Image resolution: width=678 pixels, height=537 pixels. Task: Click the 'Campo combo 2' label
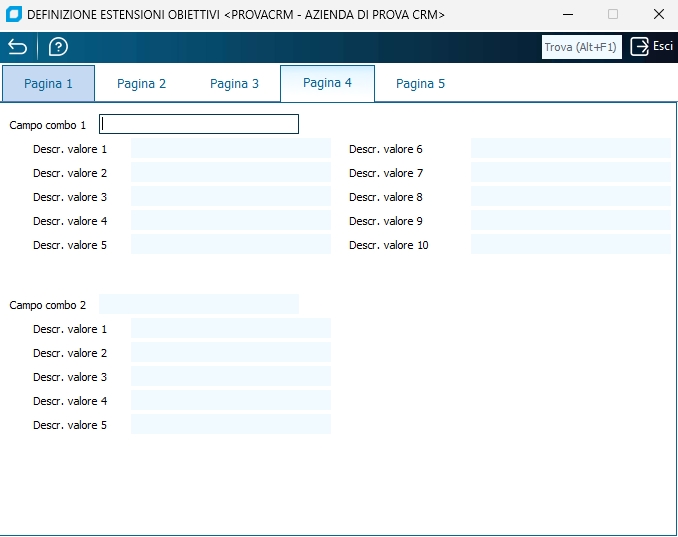click(48, 305)
